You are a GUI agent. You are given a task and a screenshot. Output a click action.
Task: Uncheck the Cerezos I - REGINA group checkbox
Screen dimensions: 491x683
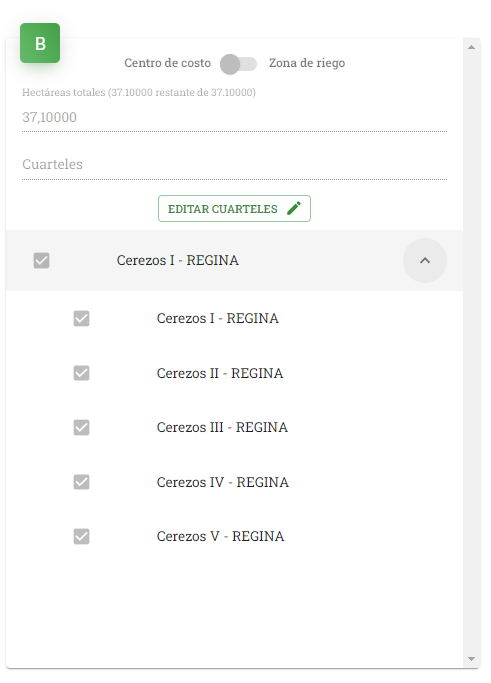(x=41, y=260)
